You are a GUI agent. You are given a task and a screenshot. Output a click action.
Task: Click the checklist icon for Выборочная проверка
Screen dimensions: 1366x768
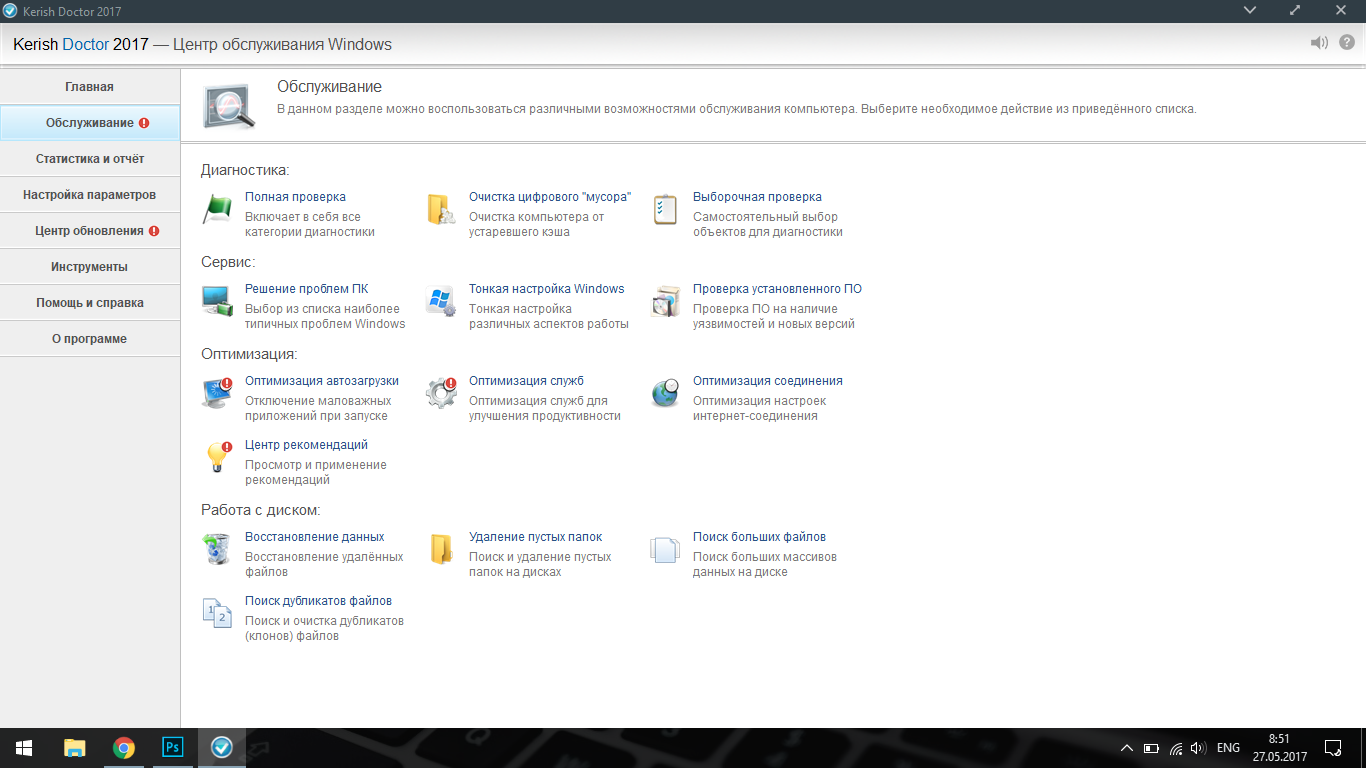(666, 210)
